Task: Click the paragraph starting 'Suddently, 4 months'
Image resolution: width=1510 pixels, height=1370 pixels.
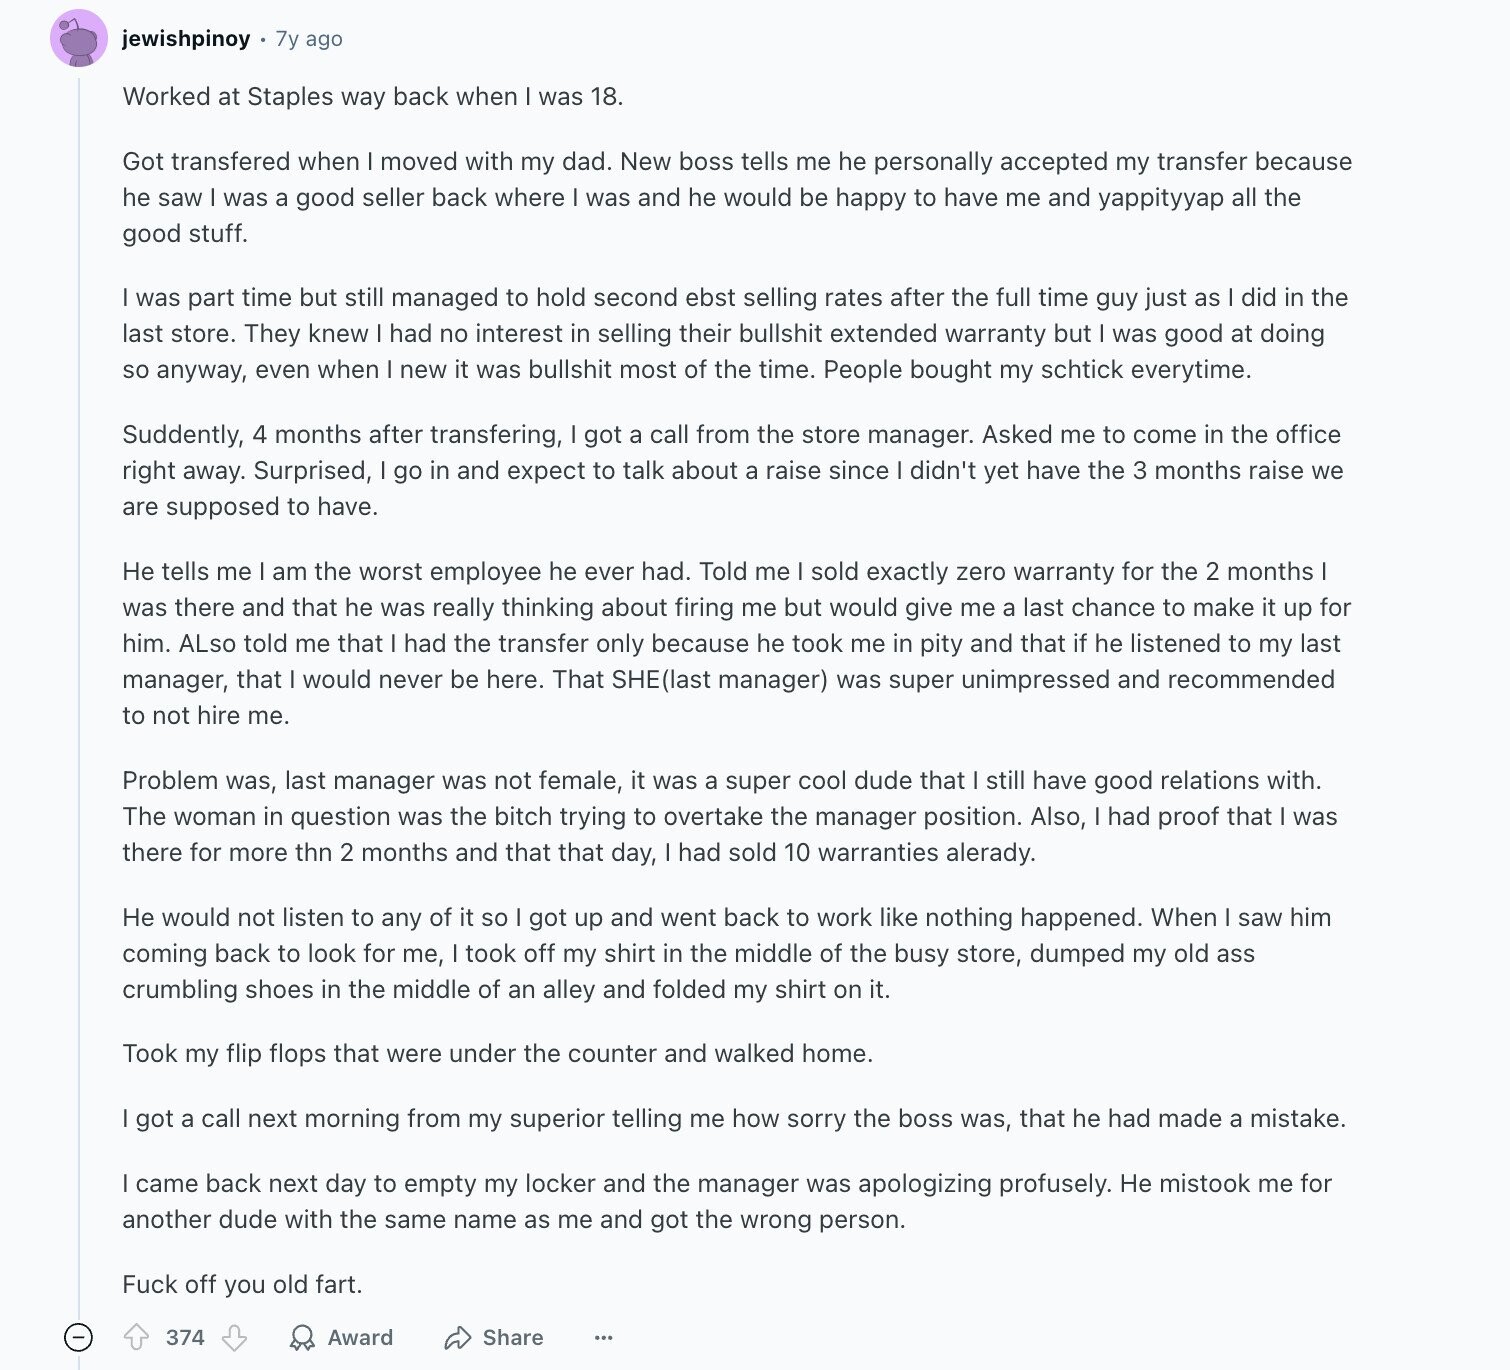Action: (733, 470)
